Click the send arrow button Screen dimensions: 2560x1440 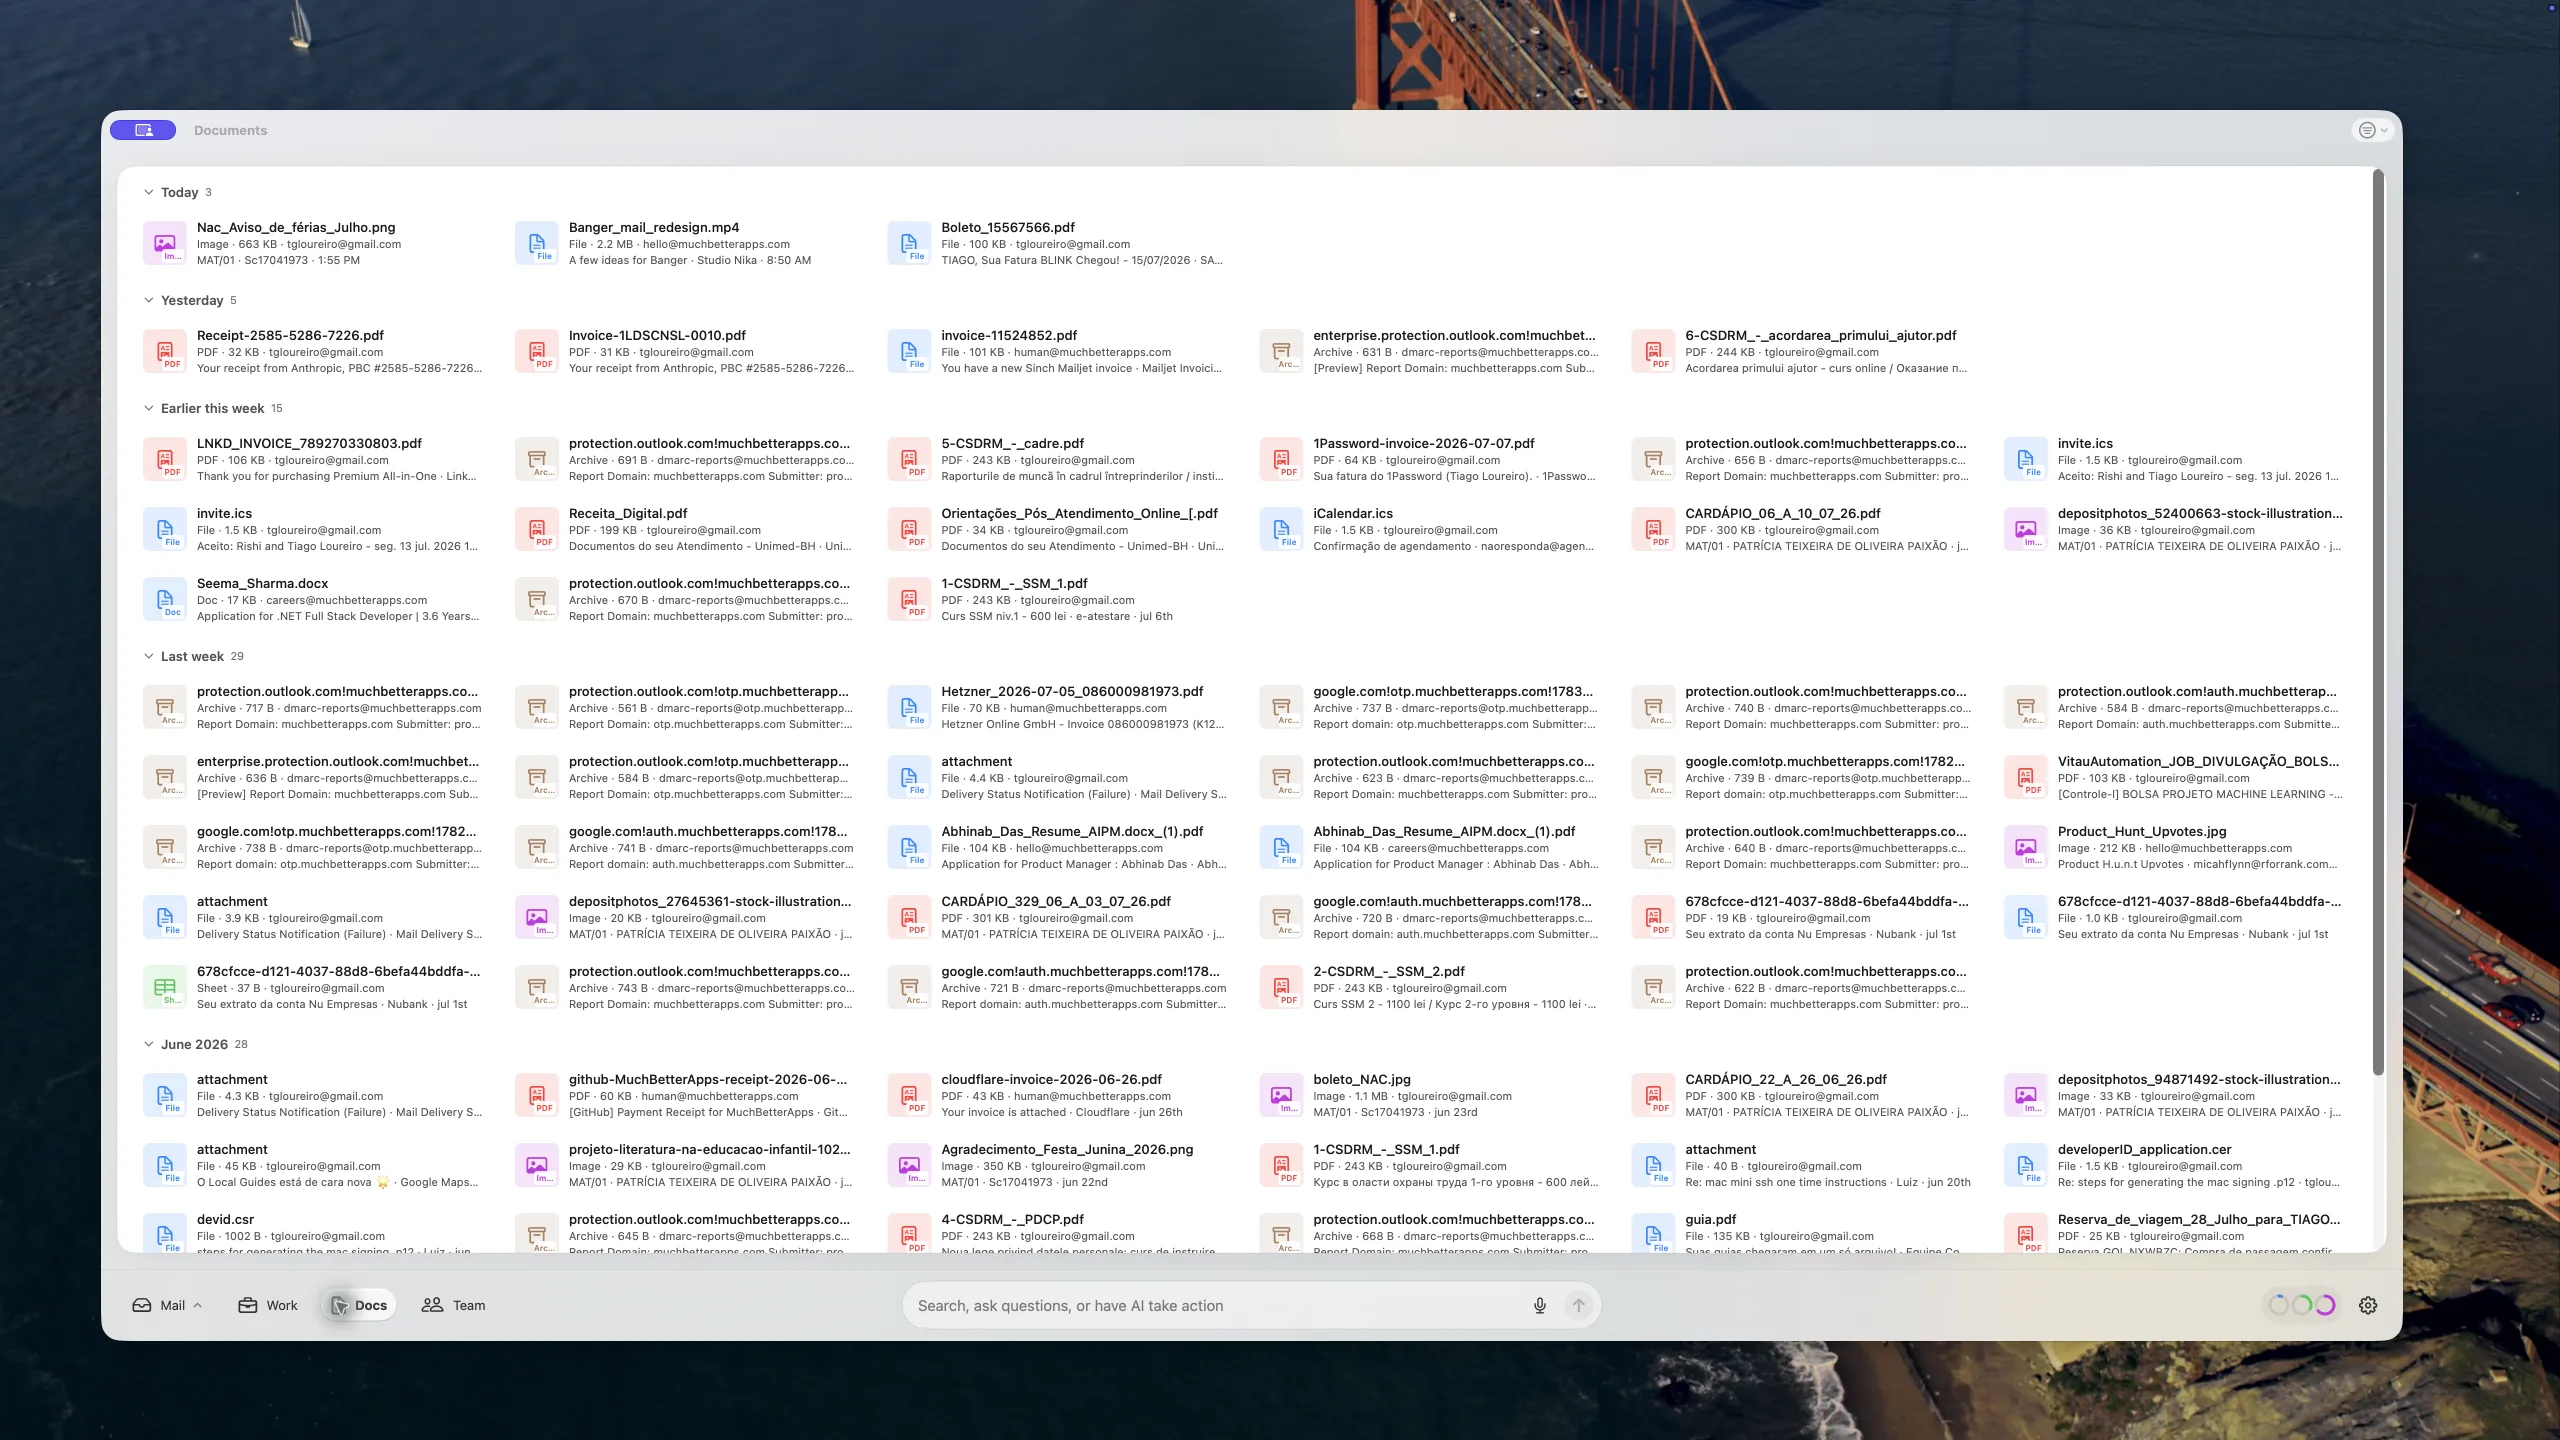tap(1578, 1305)
